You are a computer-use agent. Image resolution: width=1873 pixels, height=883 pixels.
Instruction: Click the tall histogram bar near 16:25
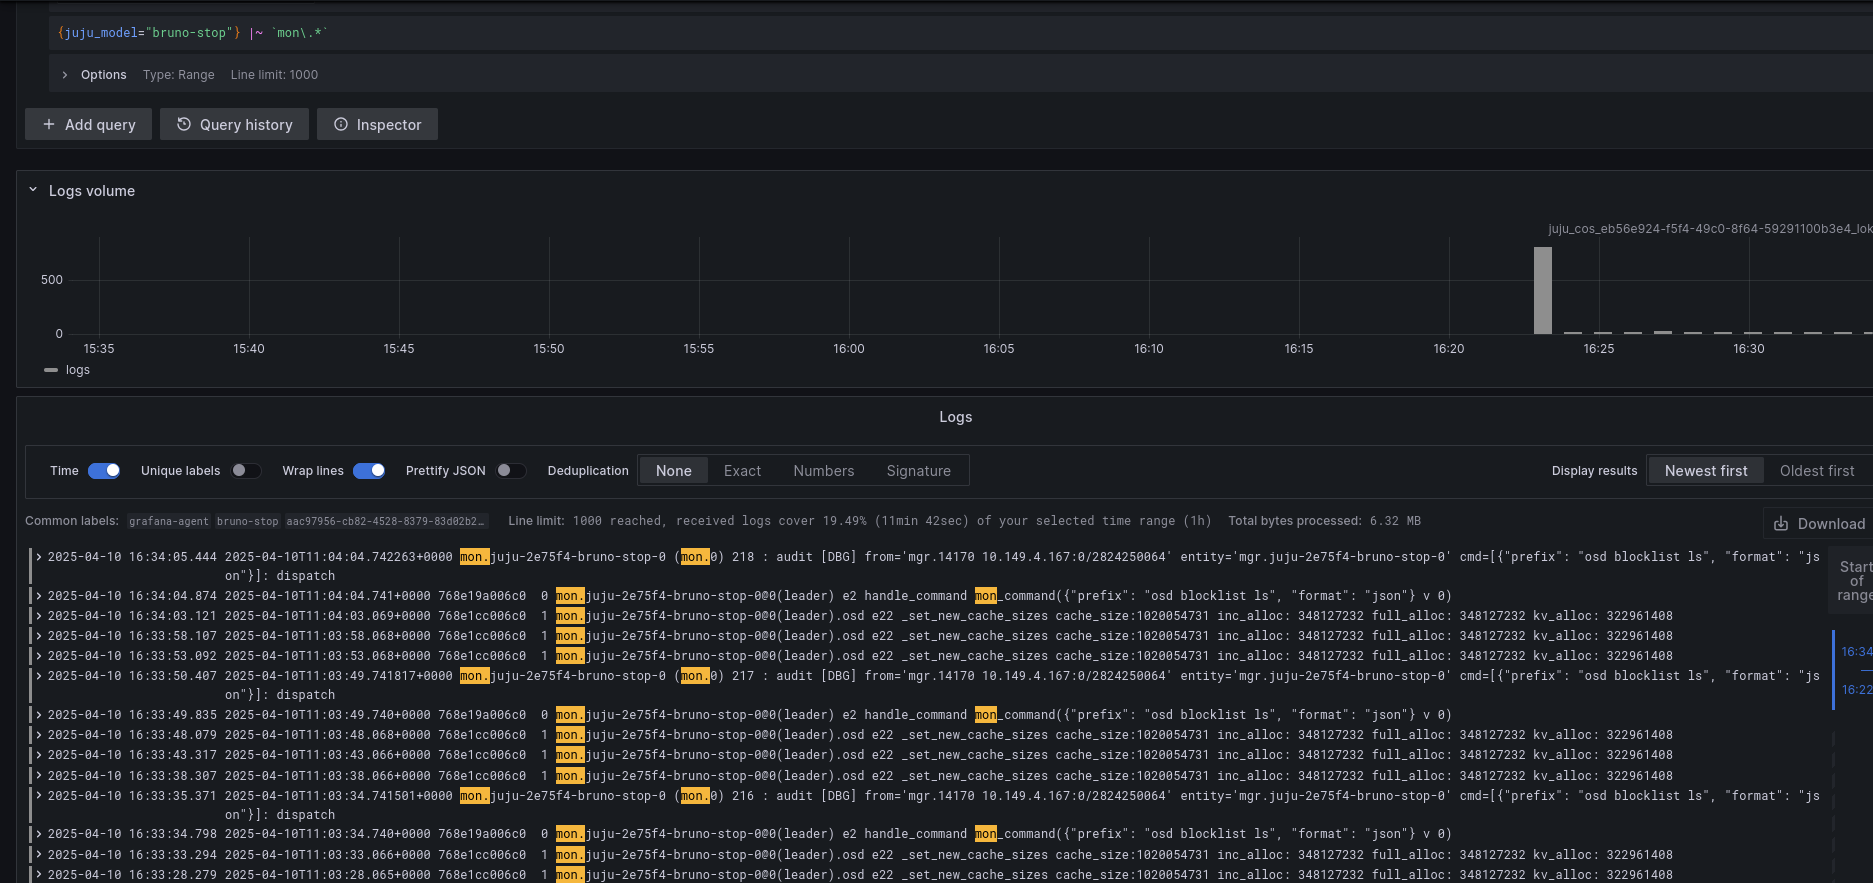coord(1542,290)
